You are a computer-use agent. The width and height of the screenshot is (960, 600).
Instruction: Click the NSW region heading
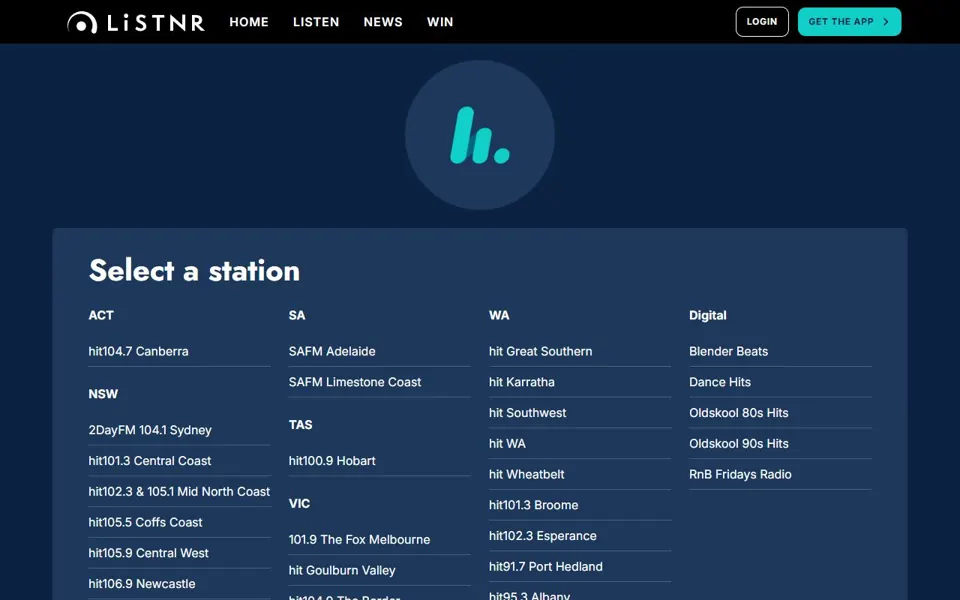pos(103,394)
